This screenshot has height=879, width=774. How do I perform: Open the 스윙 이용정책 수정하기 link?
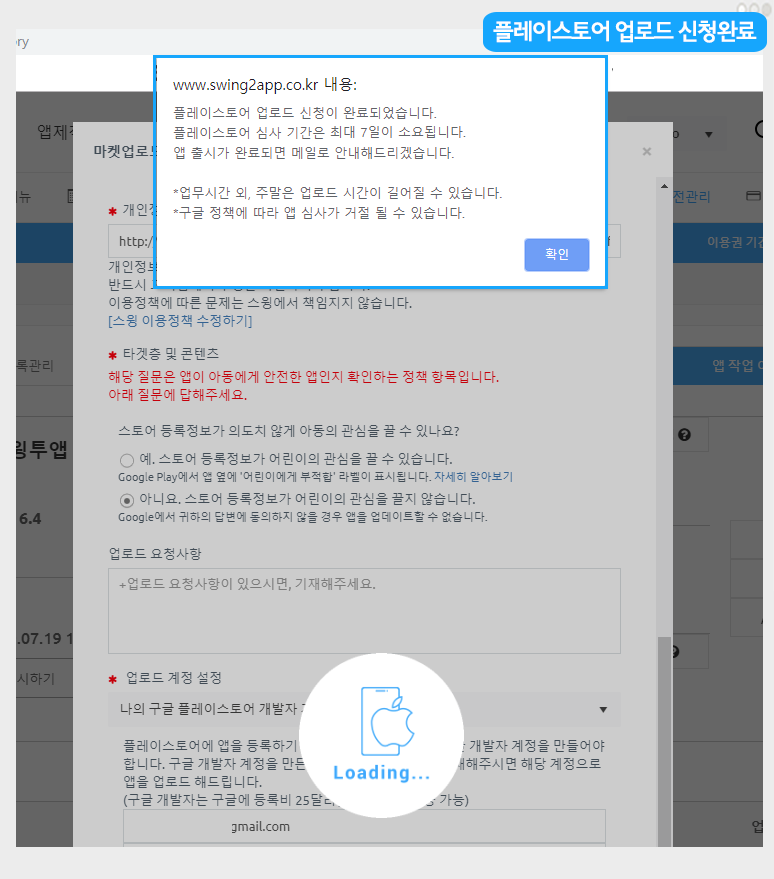pyautogui.click(x=180, y=321)
